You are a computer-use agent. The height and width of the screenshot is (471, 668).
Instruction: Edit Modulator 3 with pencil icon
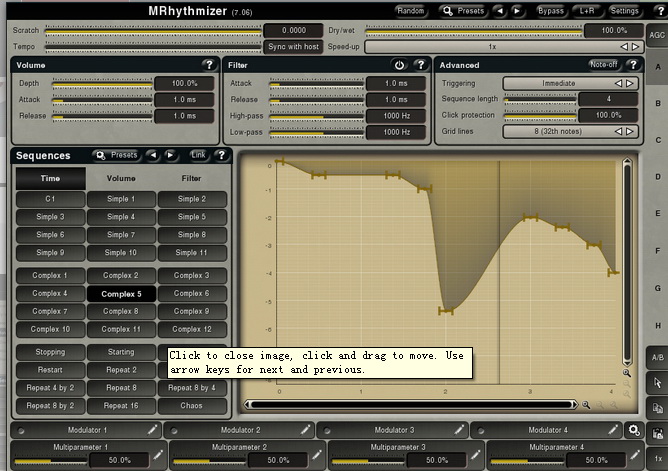click(459, 430)
